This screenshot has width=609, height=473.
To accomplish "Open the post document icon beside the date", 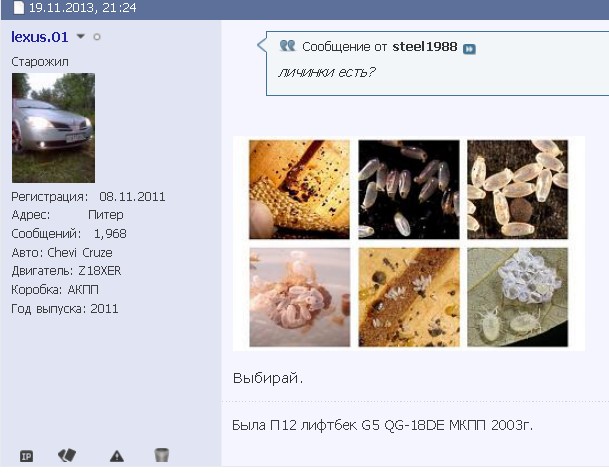I will pyautogui.click(x=18, y=8).
